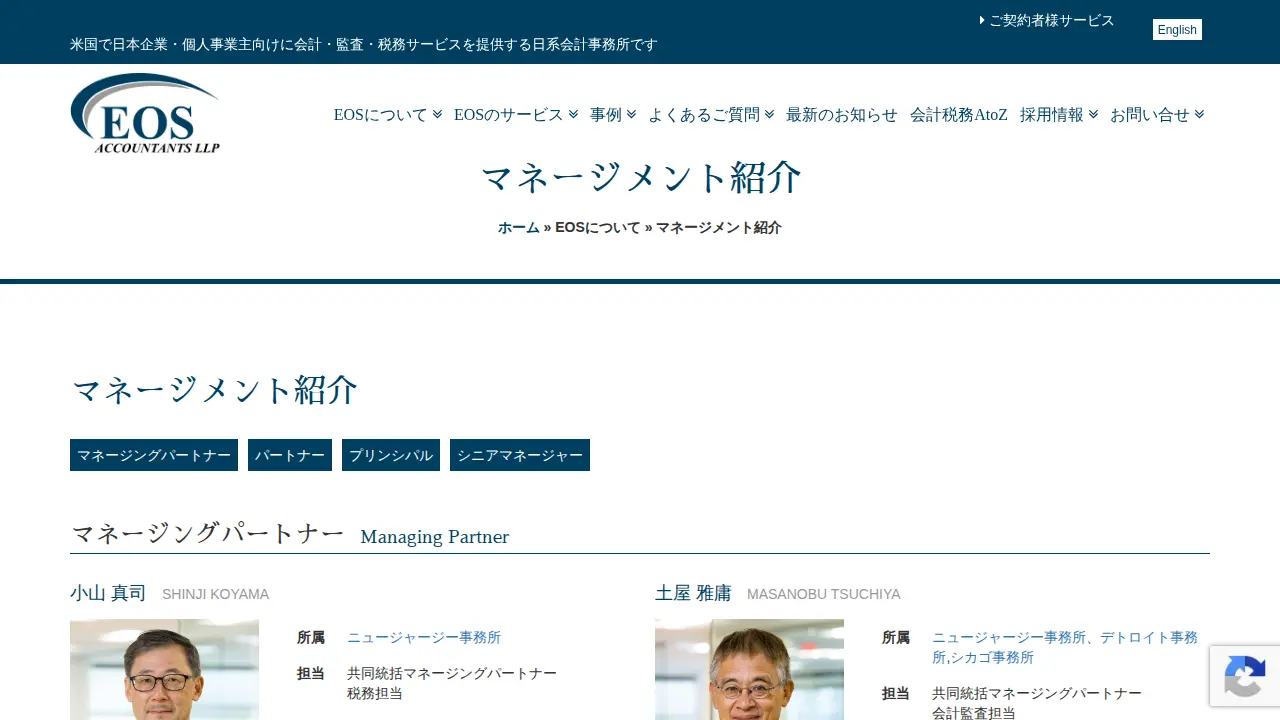Switch language with the English button
This screenshot has width=1280, height=720.
click(x=1177, y=30)
